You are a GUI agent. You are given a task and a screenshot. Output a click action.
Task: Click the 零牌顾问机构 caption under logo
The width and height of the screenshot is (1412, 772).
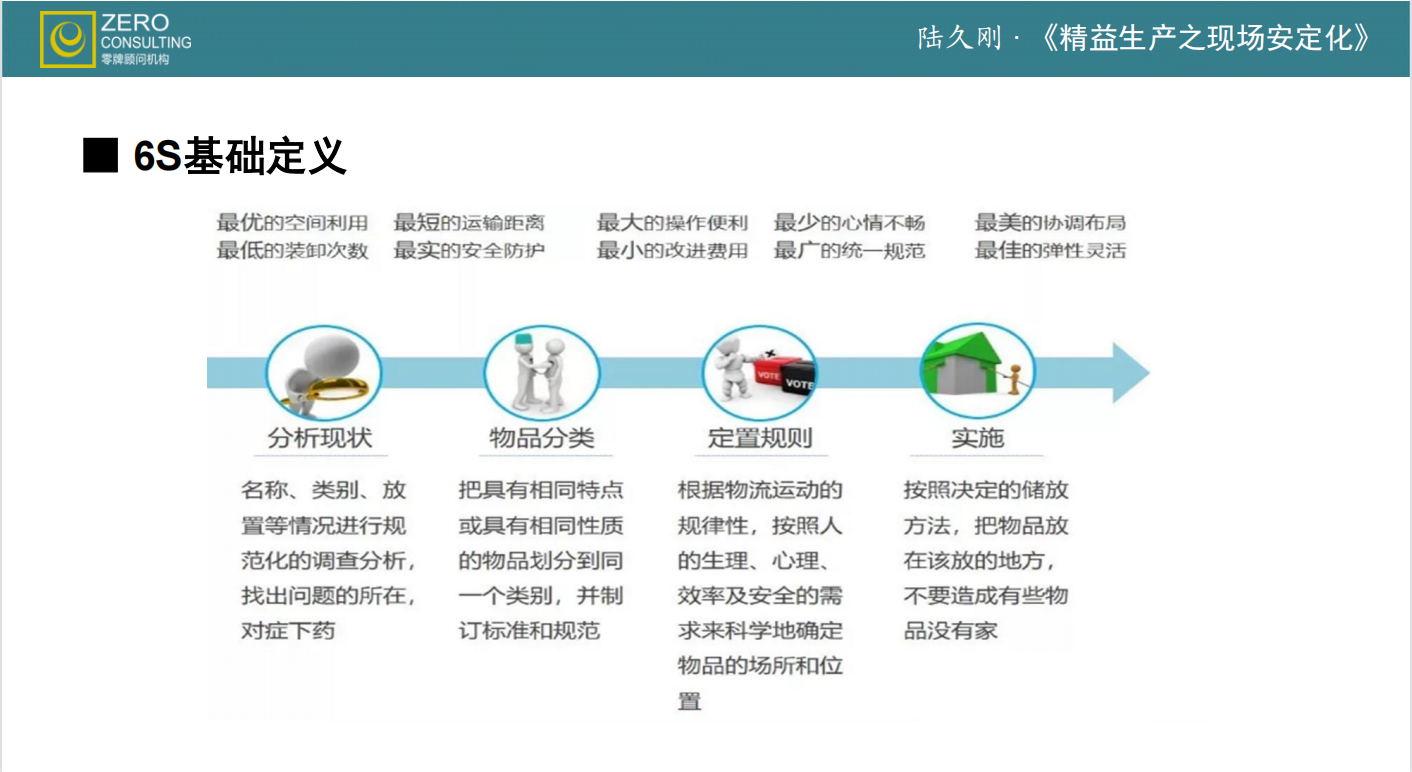[x=135, y=60]
